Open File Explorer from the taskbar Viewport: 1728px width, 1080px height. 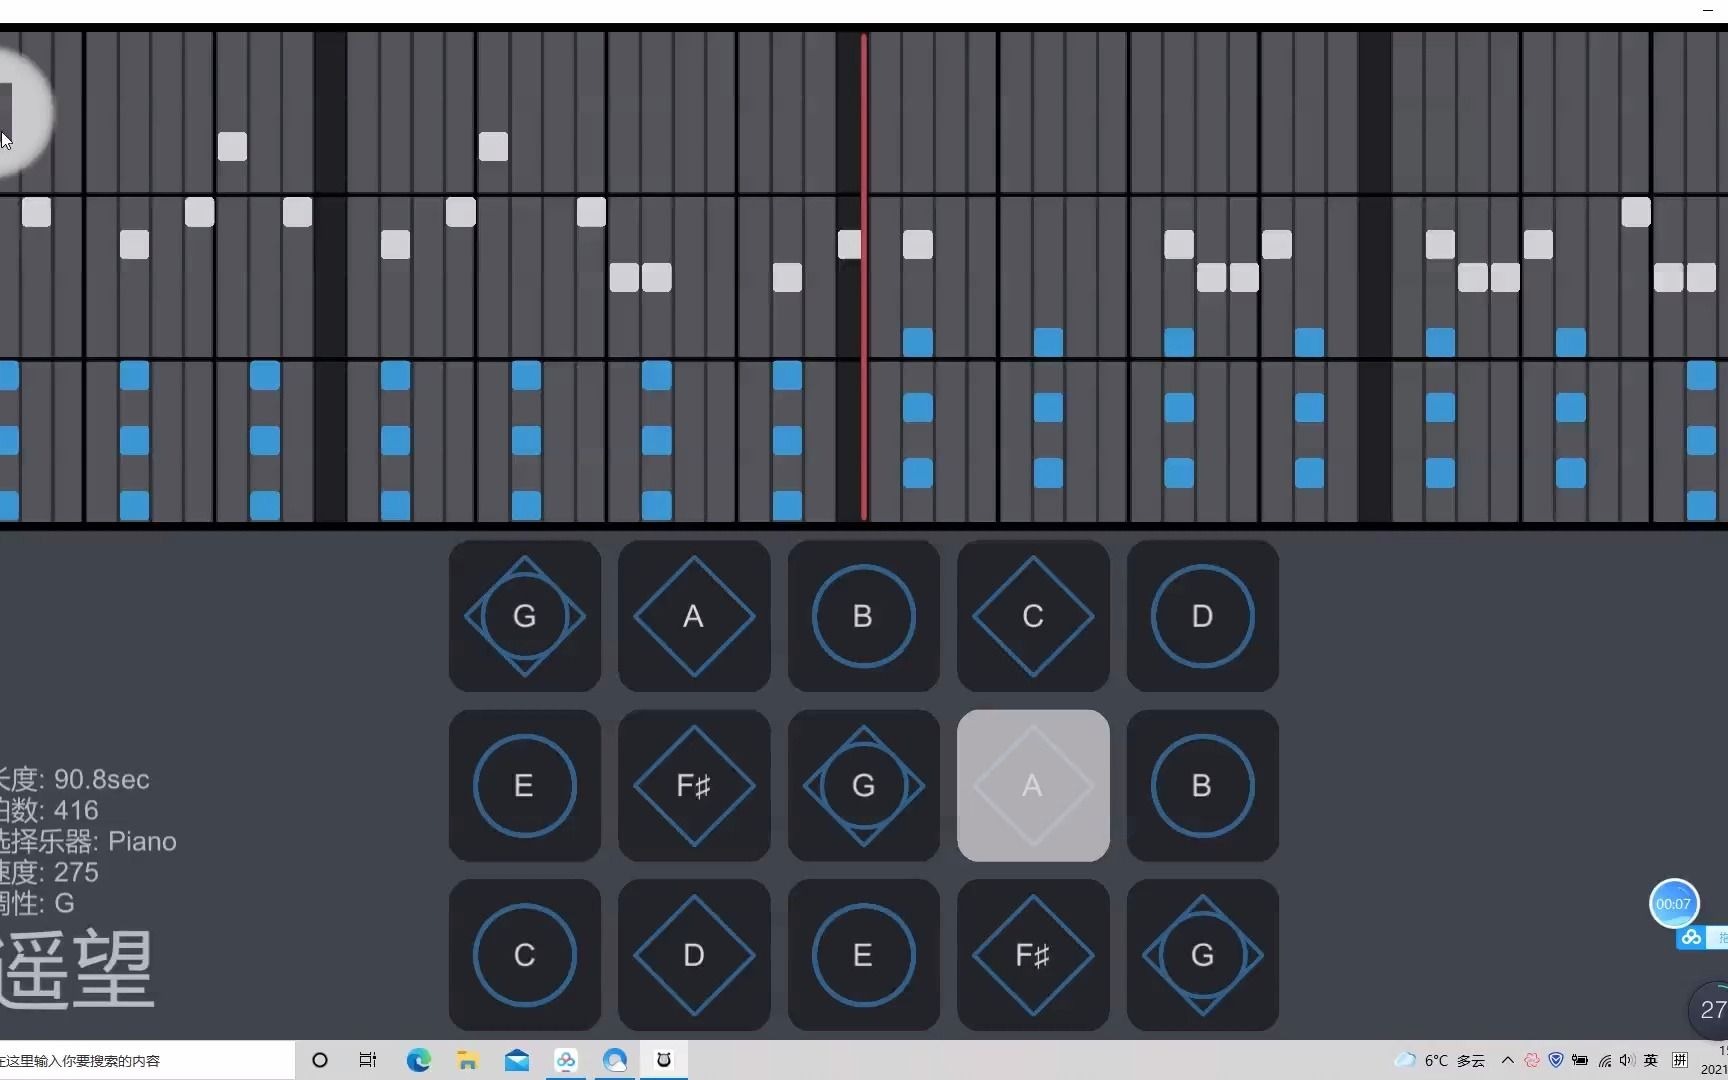click(467, 1060)
